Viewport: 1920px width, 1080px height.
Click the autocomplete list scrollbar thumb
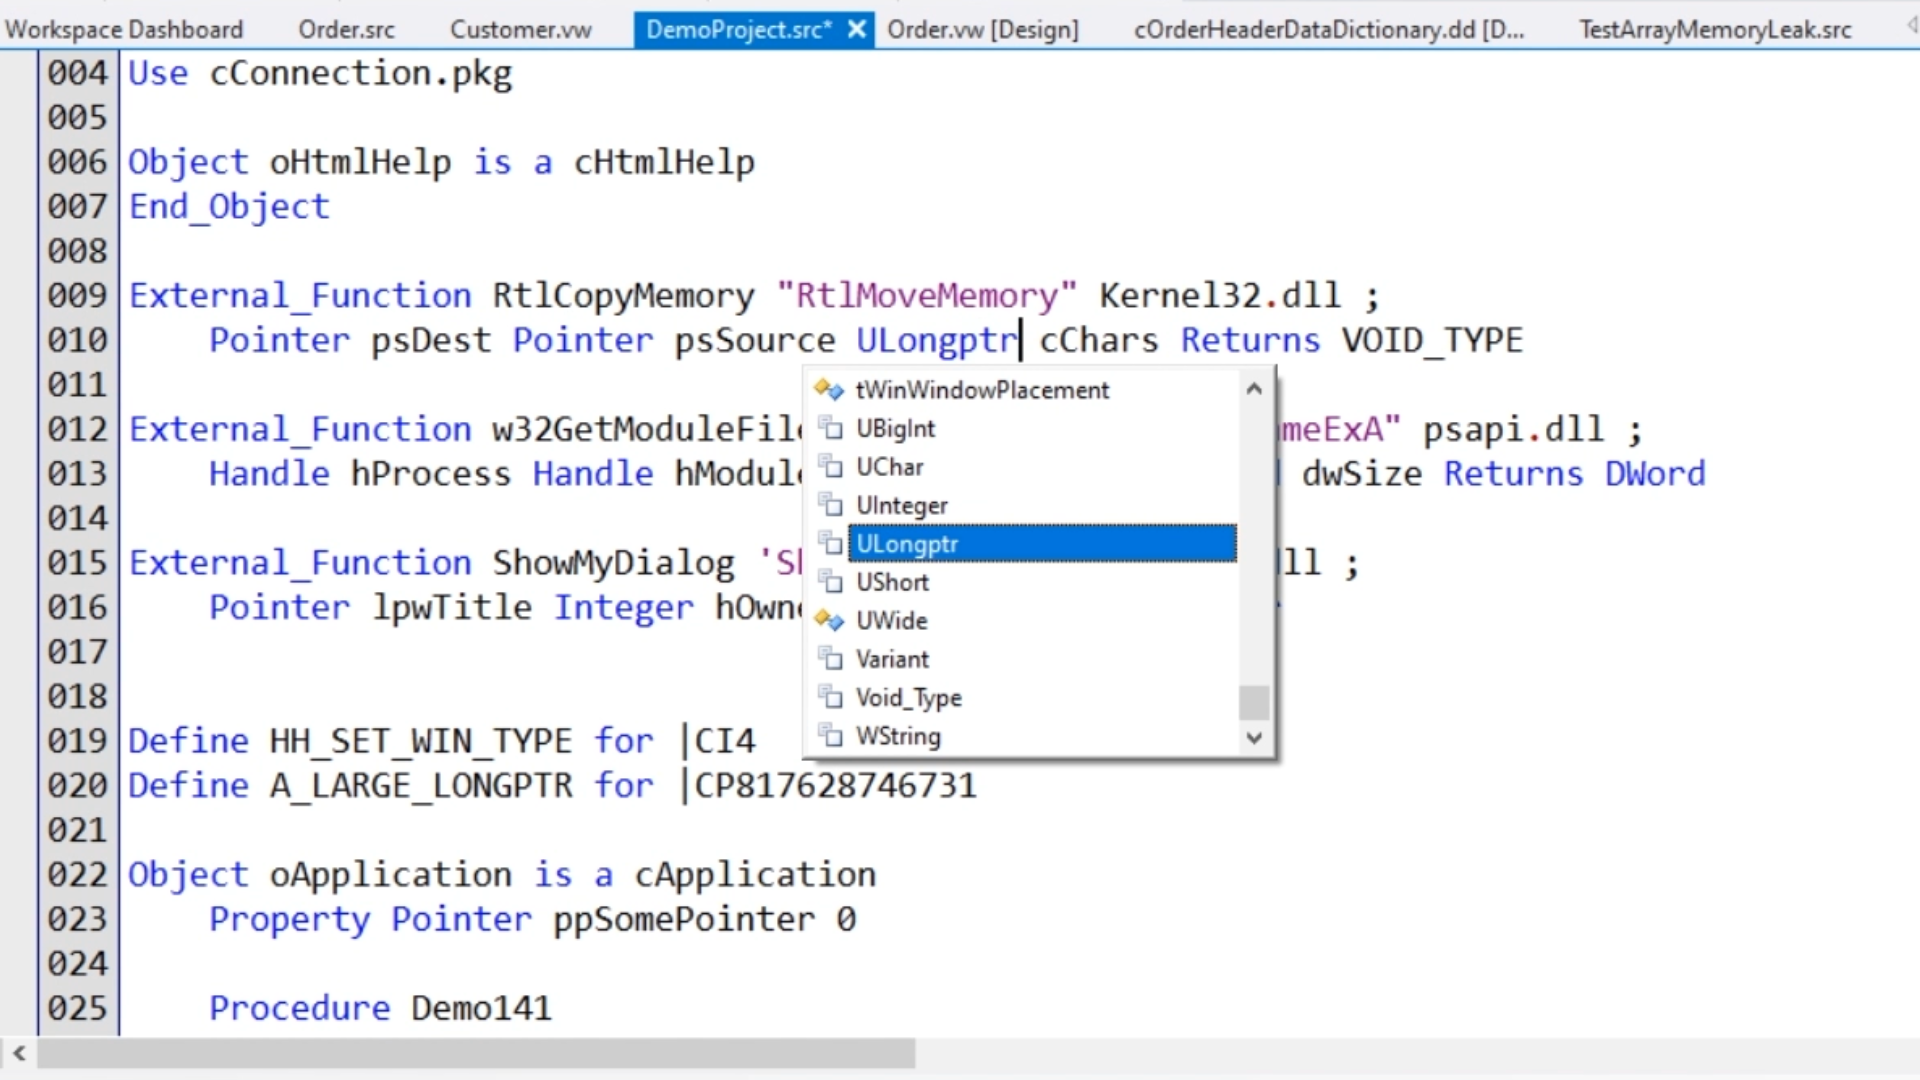pos(1254,702)
